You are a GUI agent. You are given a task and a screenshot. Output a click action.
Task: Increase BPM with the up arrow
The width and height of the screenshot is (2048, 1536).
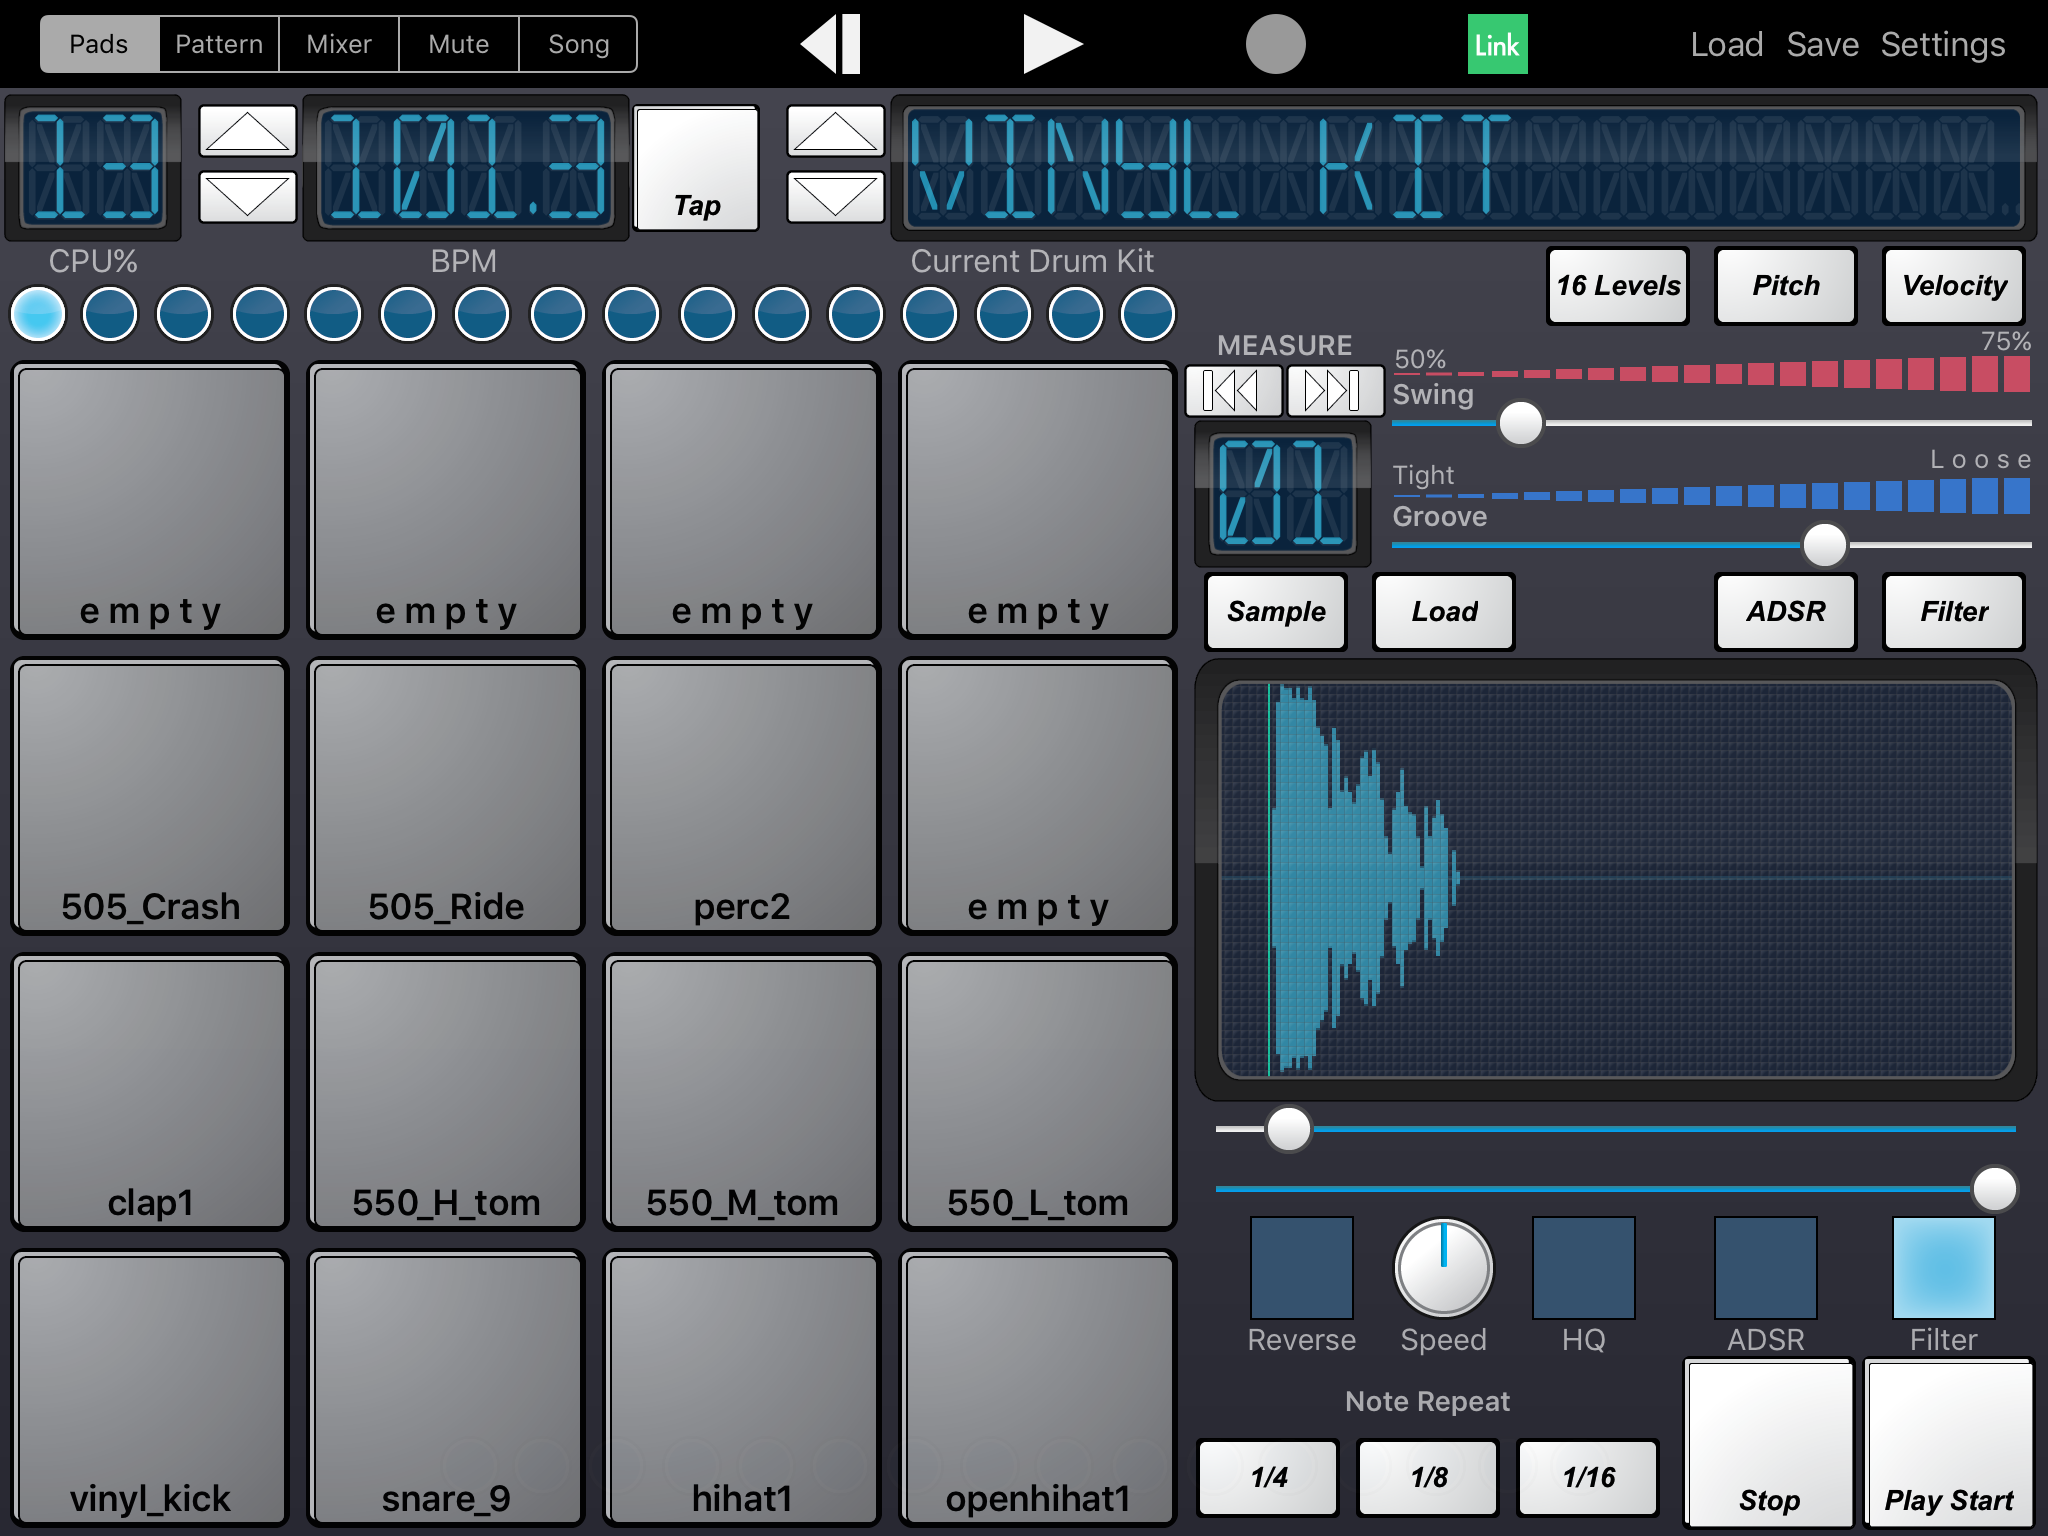(x=247, y=131)
